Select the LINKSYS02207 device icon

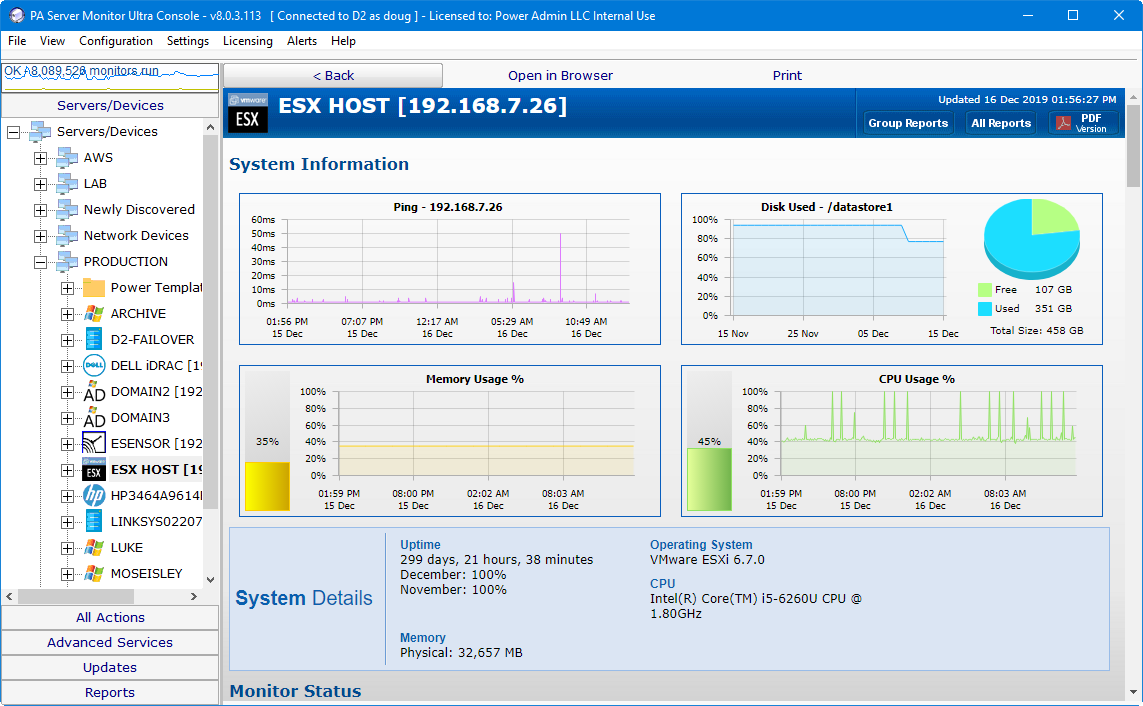[93, 521]
